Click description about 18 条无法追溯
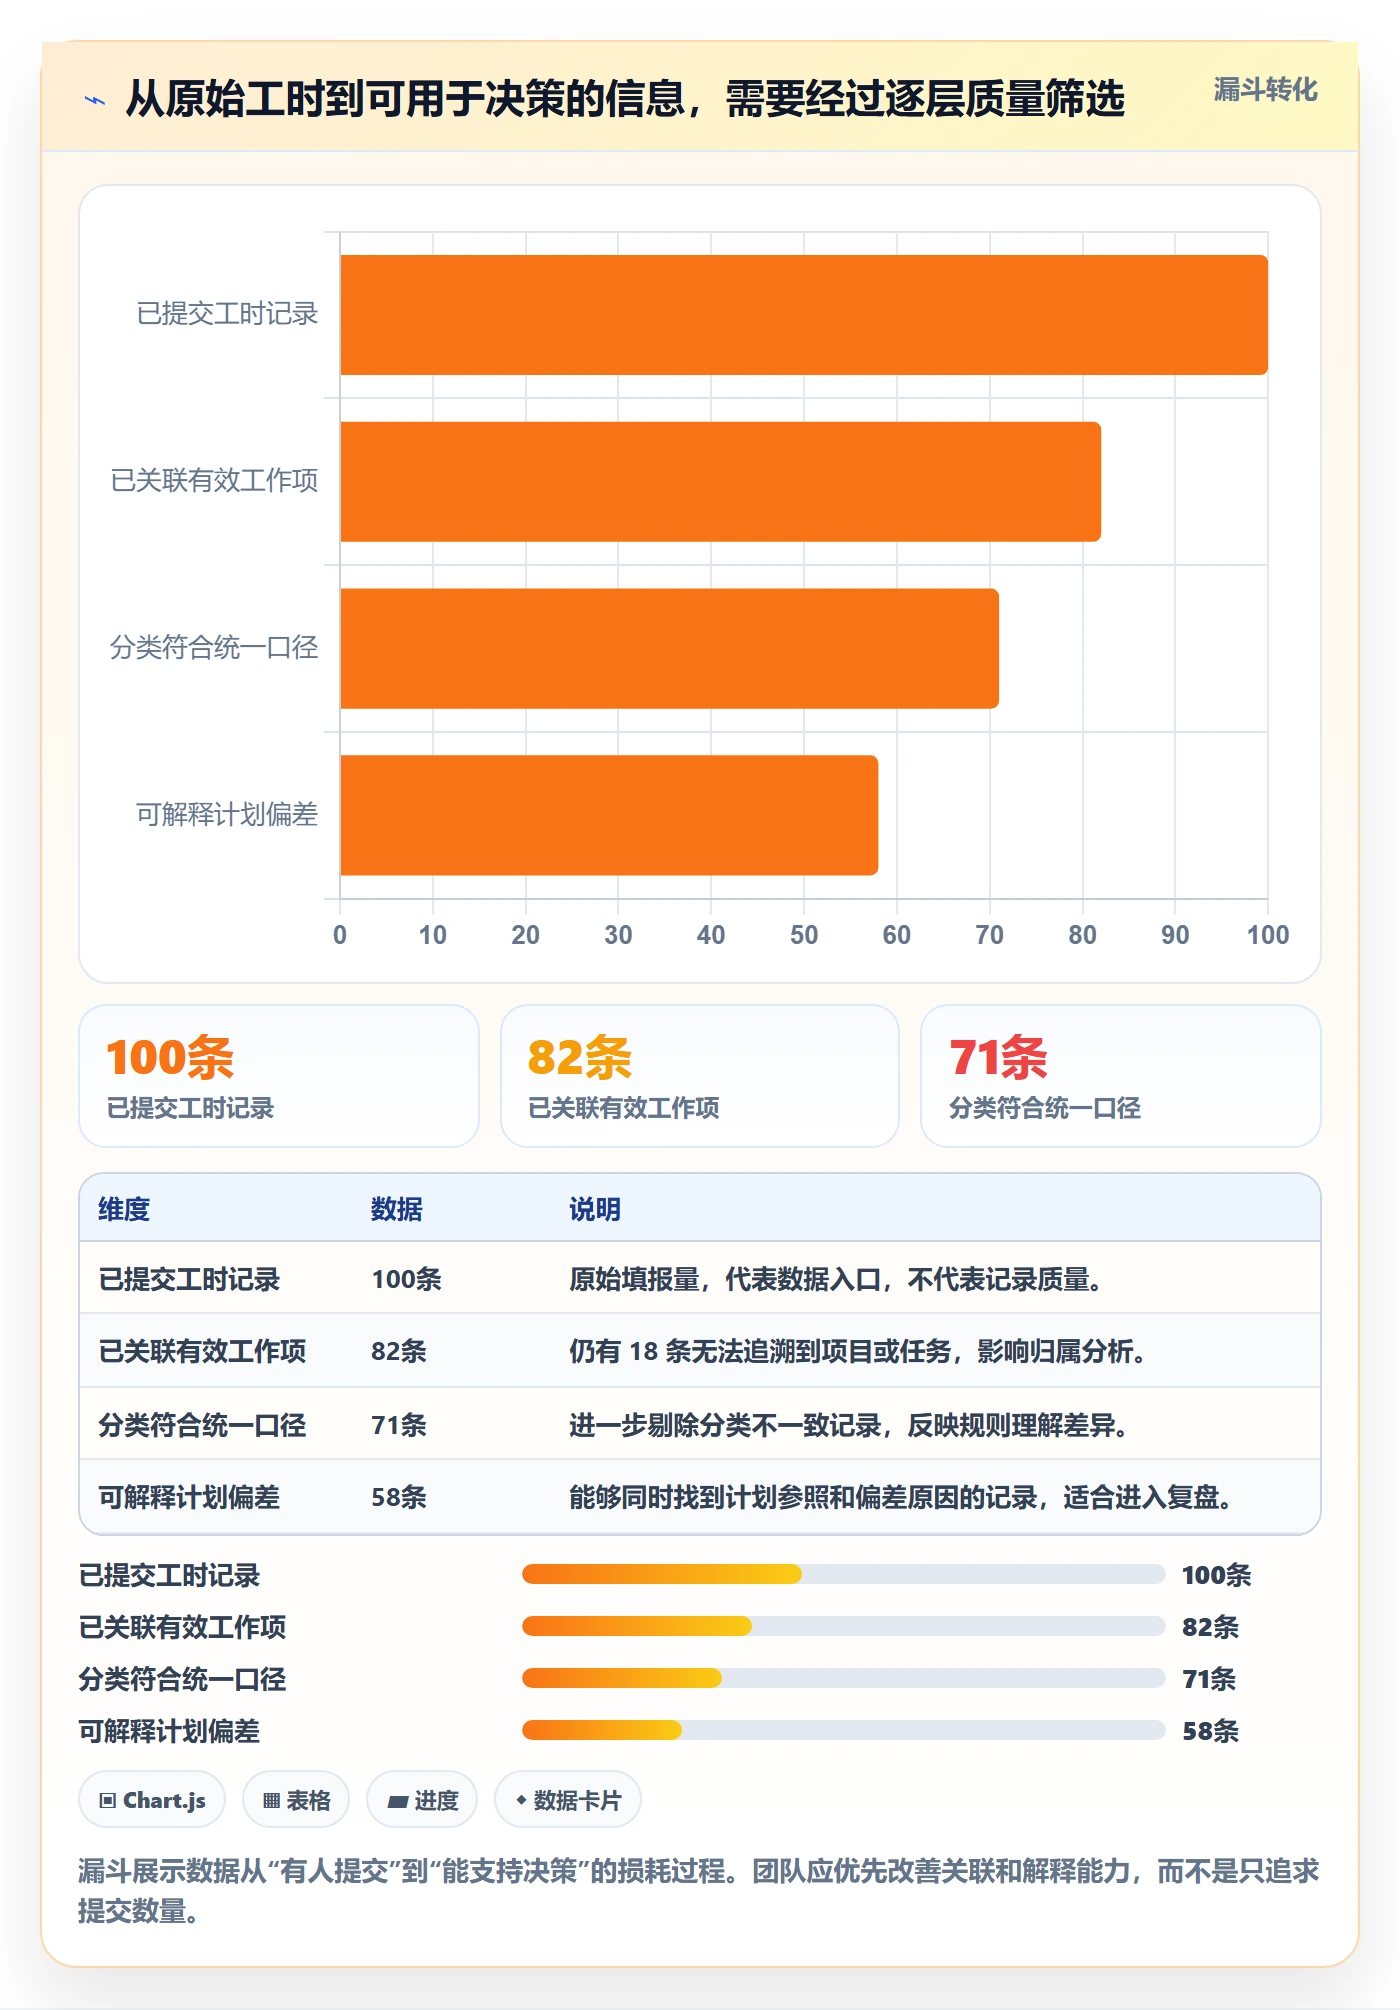 click(x=858, y=1351)
